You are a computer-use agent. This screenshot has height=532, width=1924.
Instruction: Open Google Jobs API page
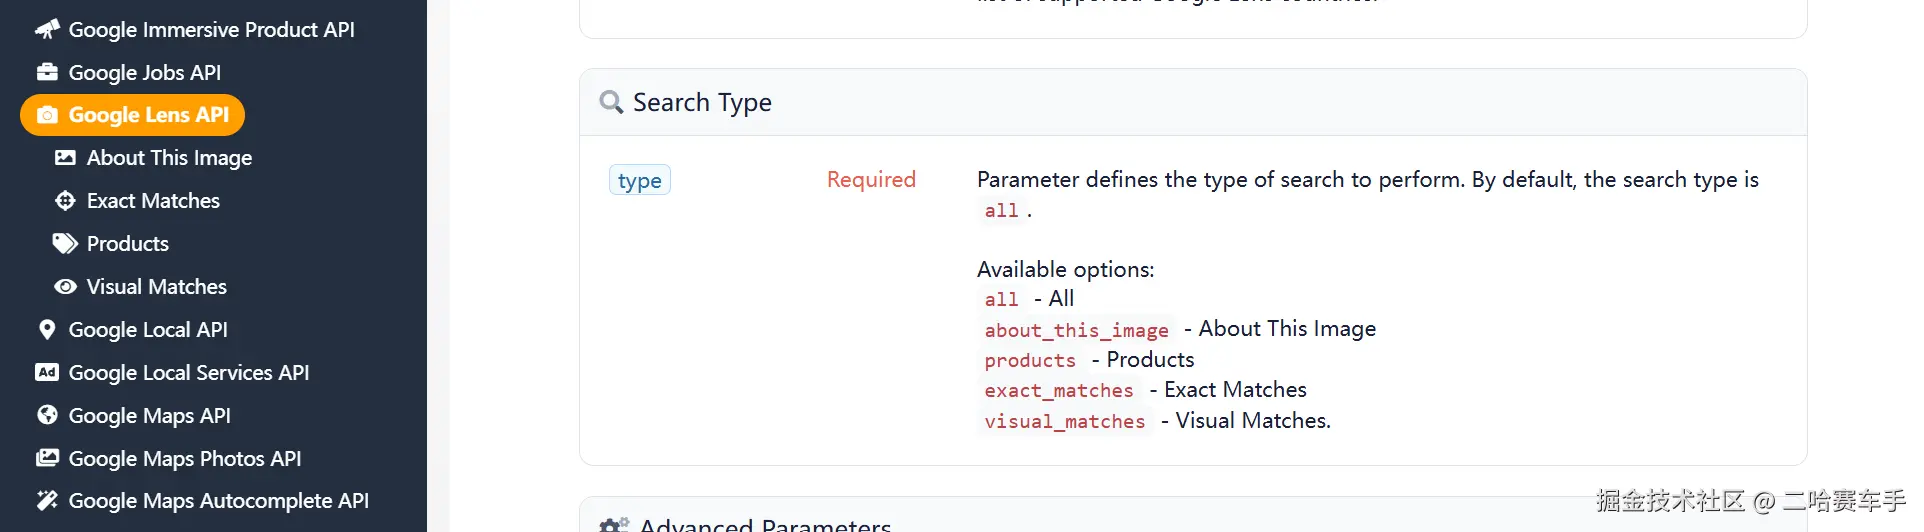(144, 73)
